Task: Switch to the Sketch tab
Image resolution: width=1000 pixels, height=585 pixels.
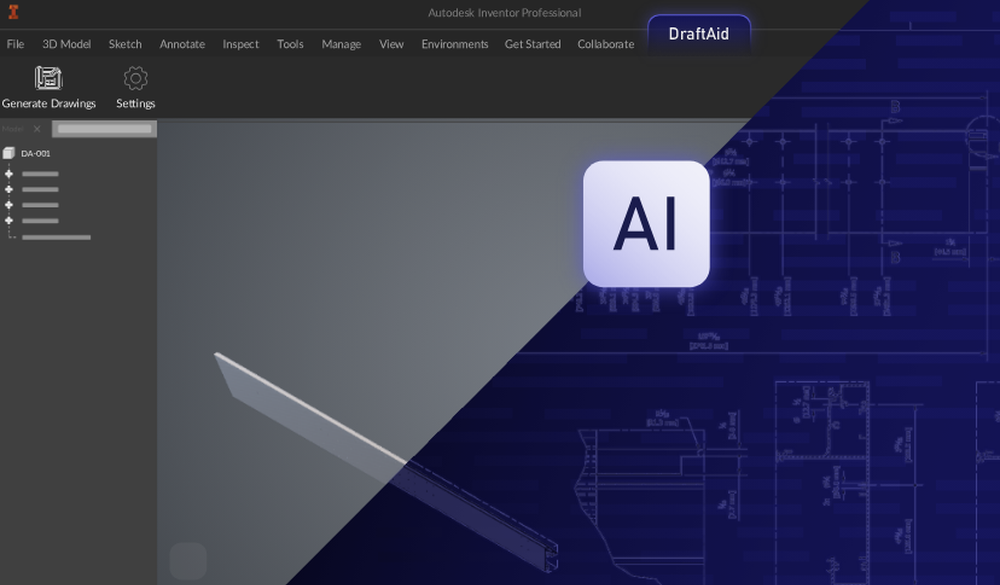Action: pyautogui.click(x=125, y=44)
